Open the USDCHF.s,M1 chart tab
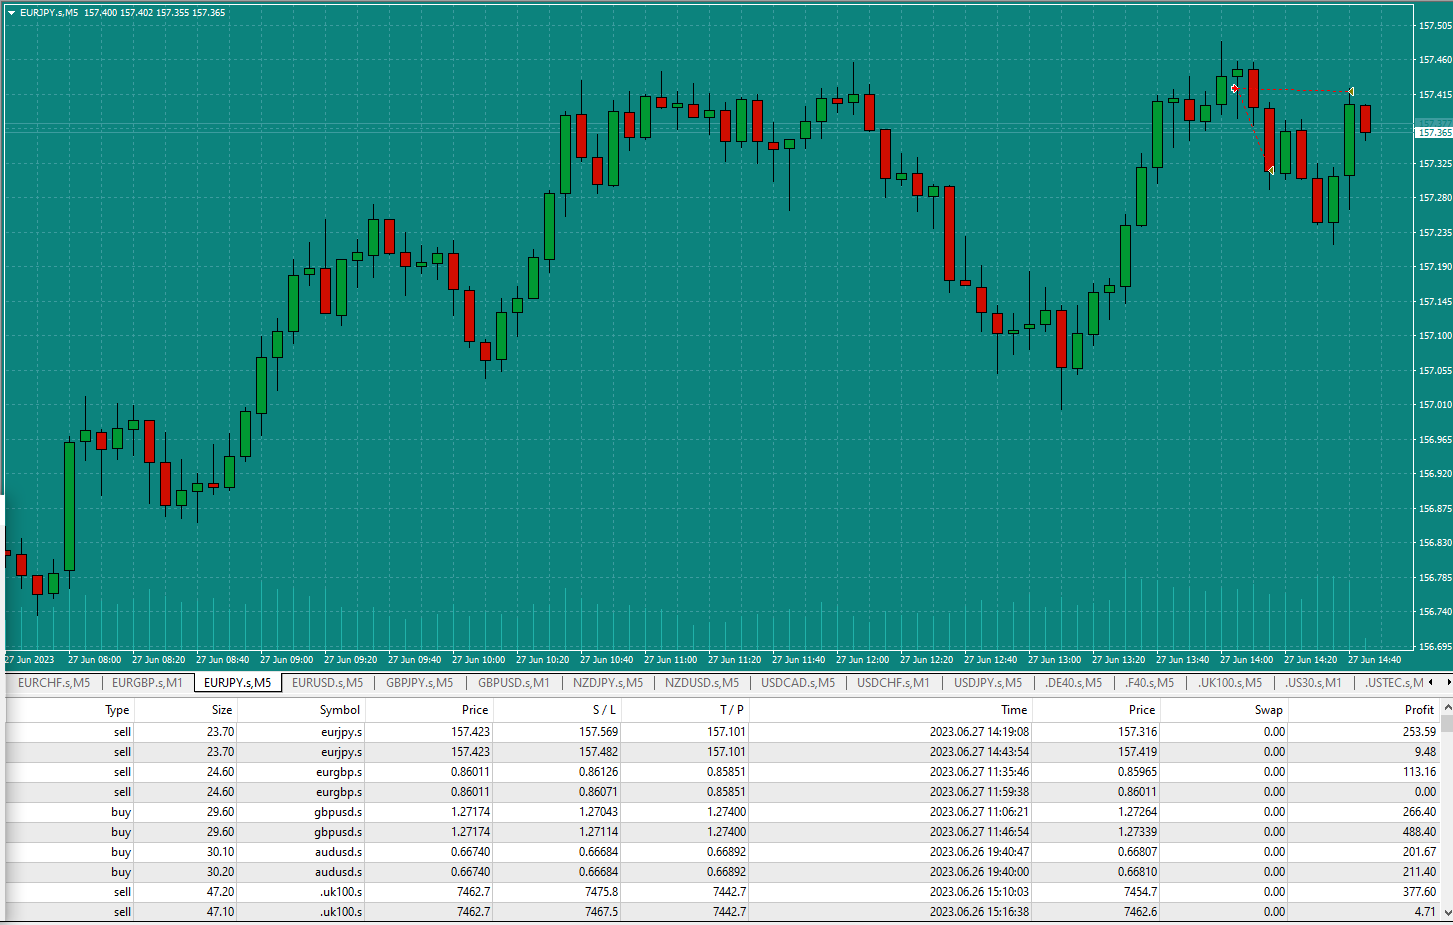The height and width of the screenshot is (925, 1453). [893, 683]
